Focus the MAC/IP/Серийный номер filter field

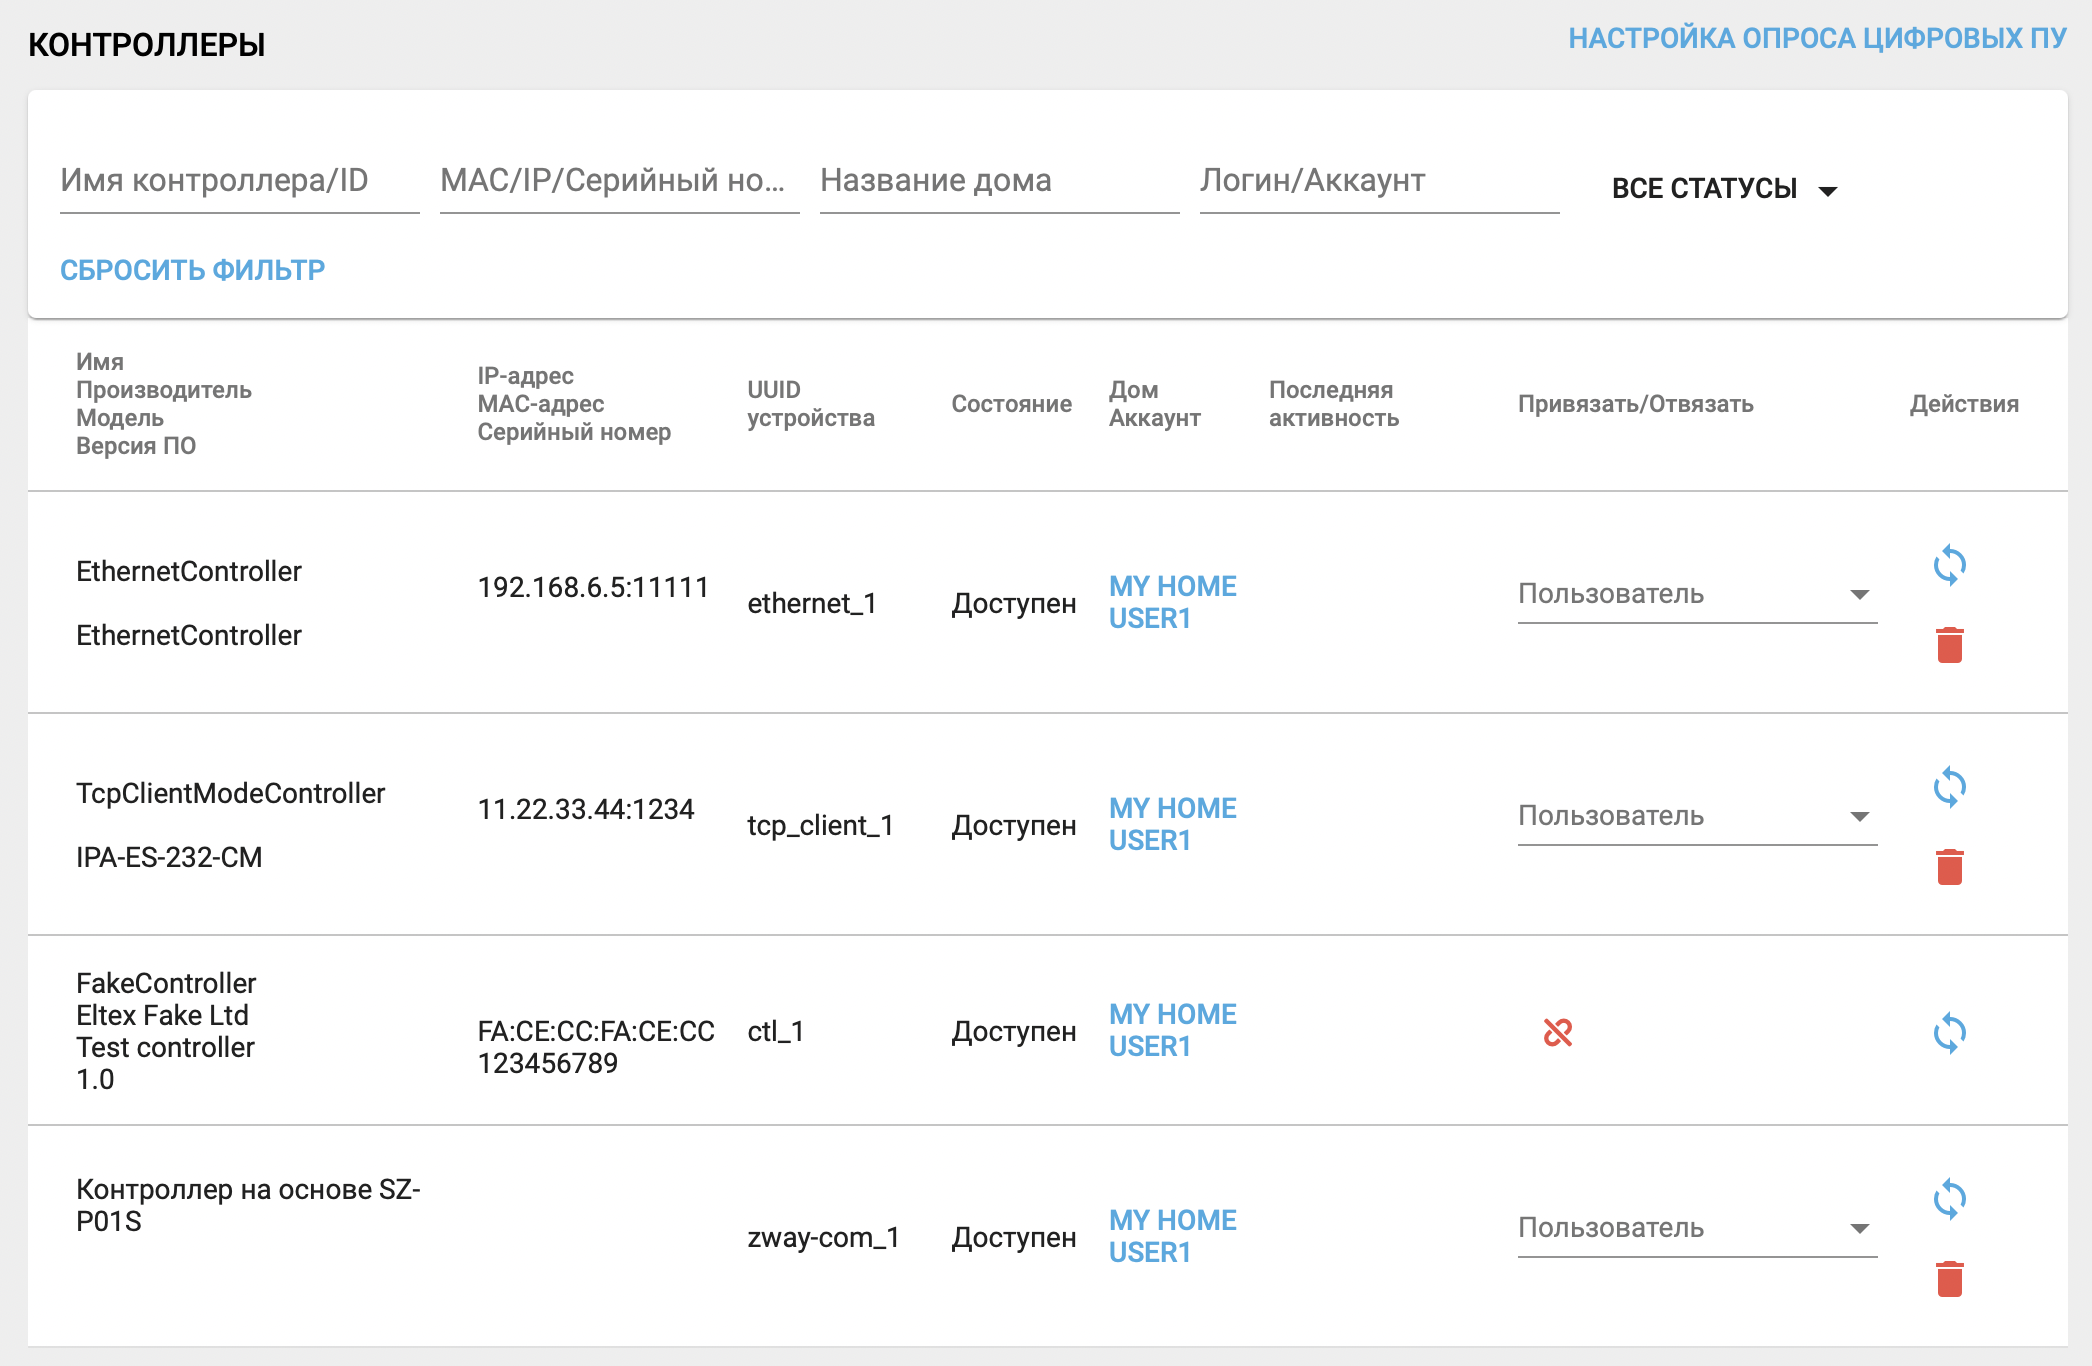point(619,181)
